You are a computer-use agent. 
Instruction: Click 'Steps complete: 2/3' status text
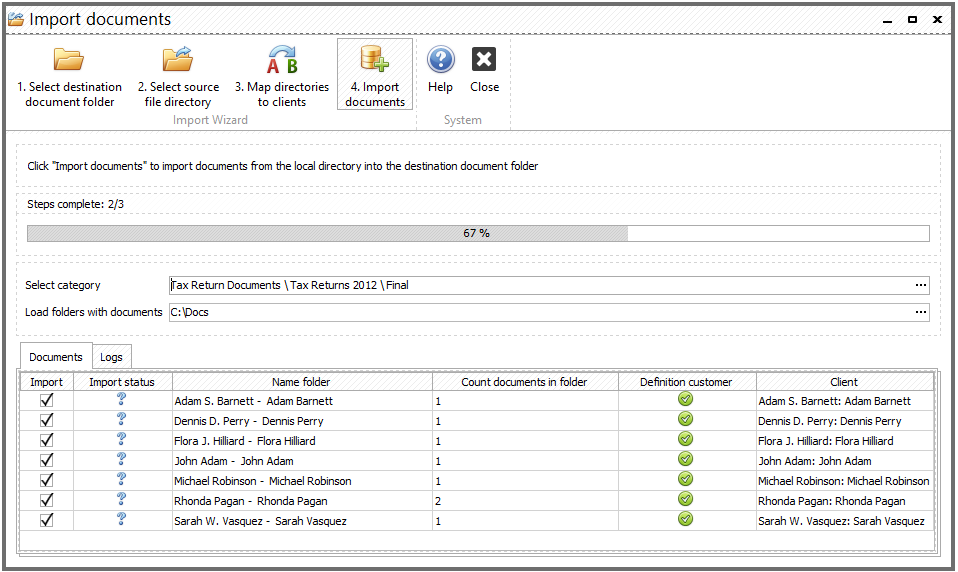75,204
